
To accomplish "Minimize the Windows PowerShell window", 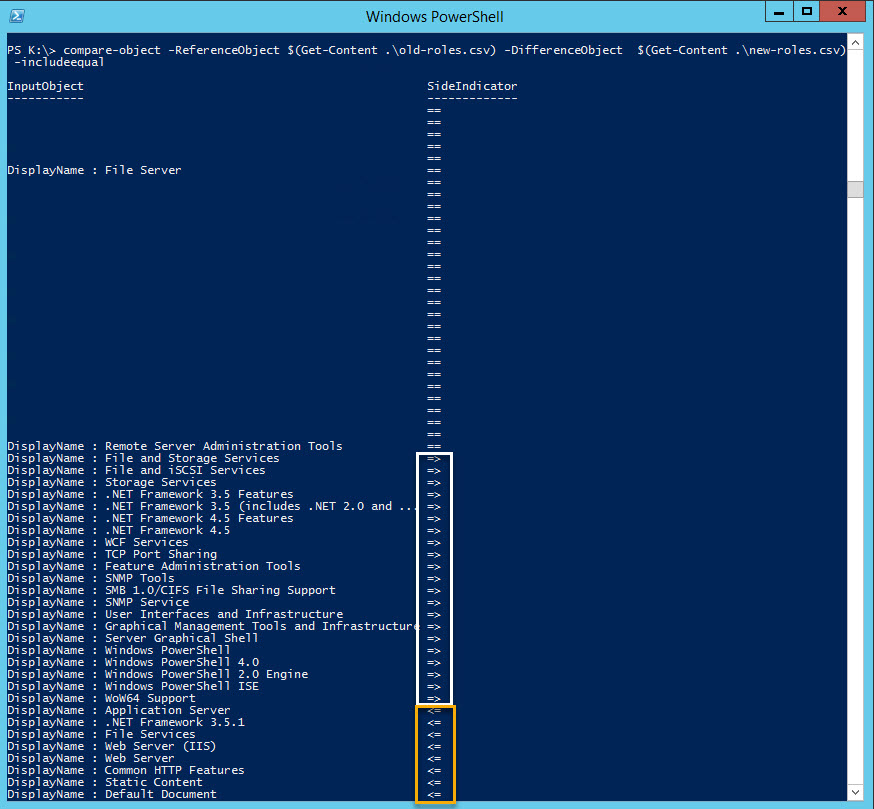I will click(779, 11).
